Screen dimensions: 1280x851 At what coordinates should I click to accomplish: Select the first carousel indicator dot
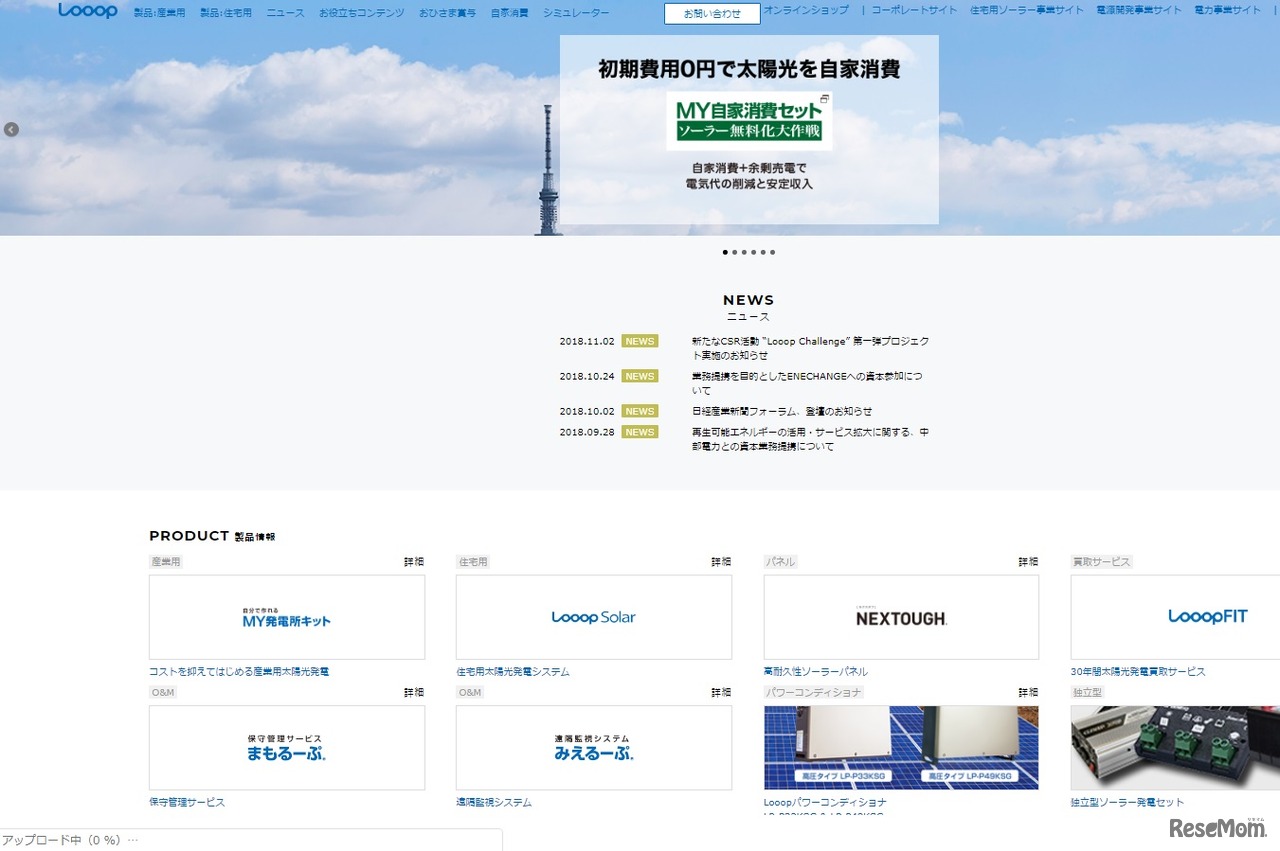(x=725, y=252)
